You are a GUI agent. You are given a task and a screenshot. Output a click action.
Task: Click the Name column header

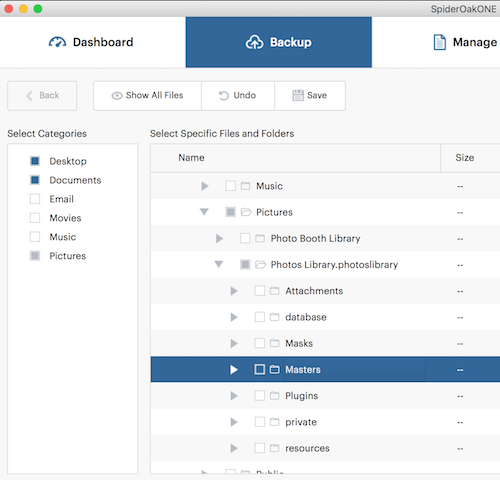[295, 158]
